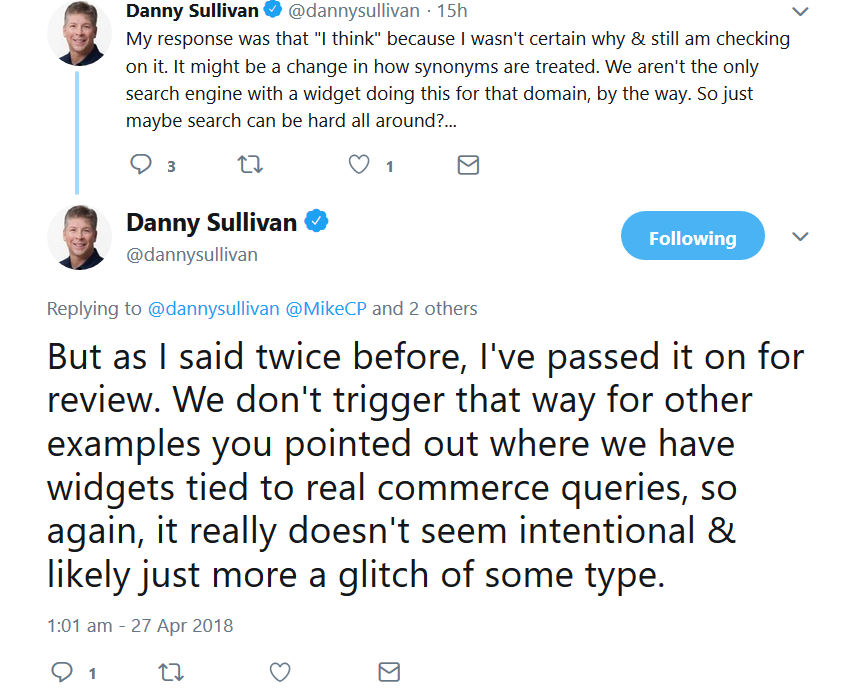Image resolution: width=856 pixels, height=694 pixels.
Task: Open the @dannysullivan reply mention link
Action: pos(214,309)
